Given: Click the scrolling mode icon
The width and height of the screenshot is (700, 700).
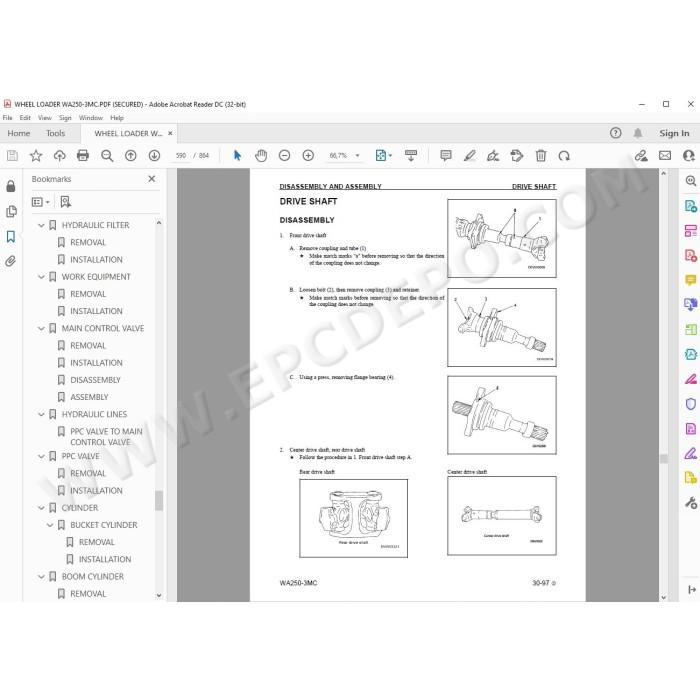Looking at the screenshot, I should pos(411,155).
